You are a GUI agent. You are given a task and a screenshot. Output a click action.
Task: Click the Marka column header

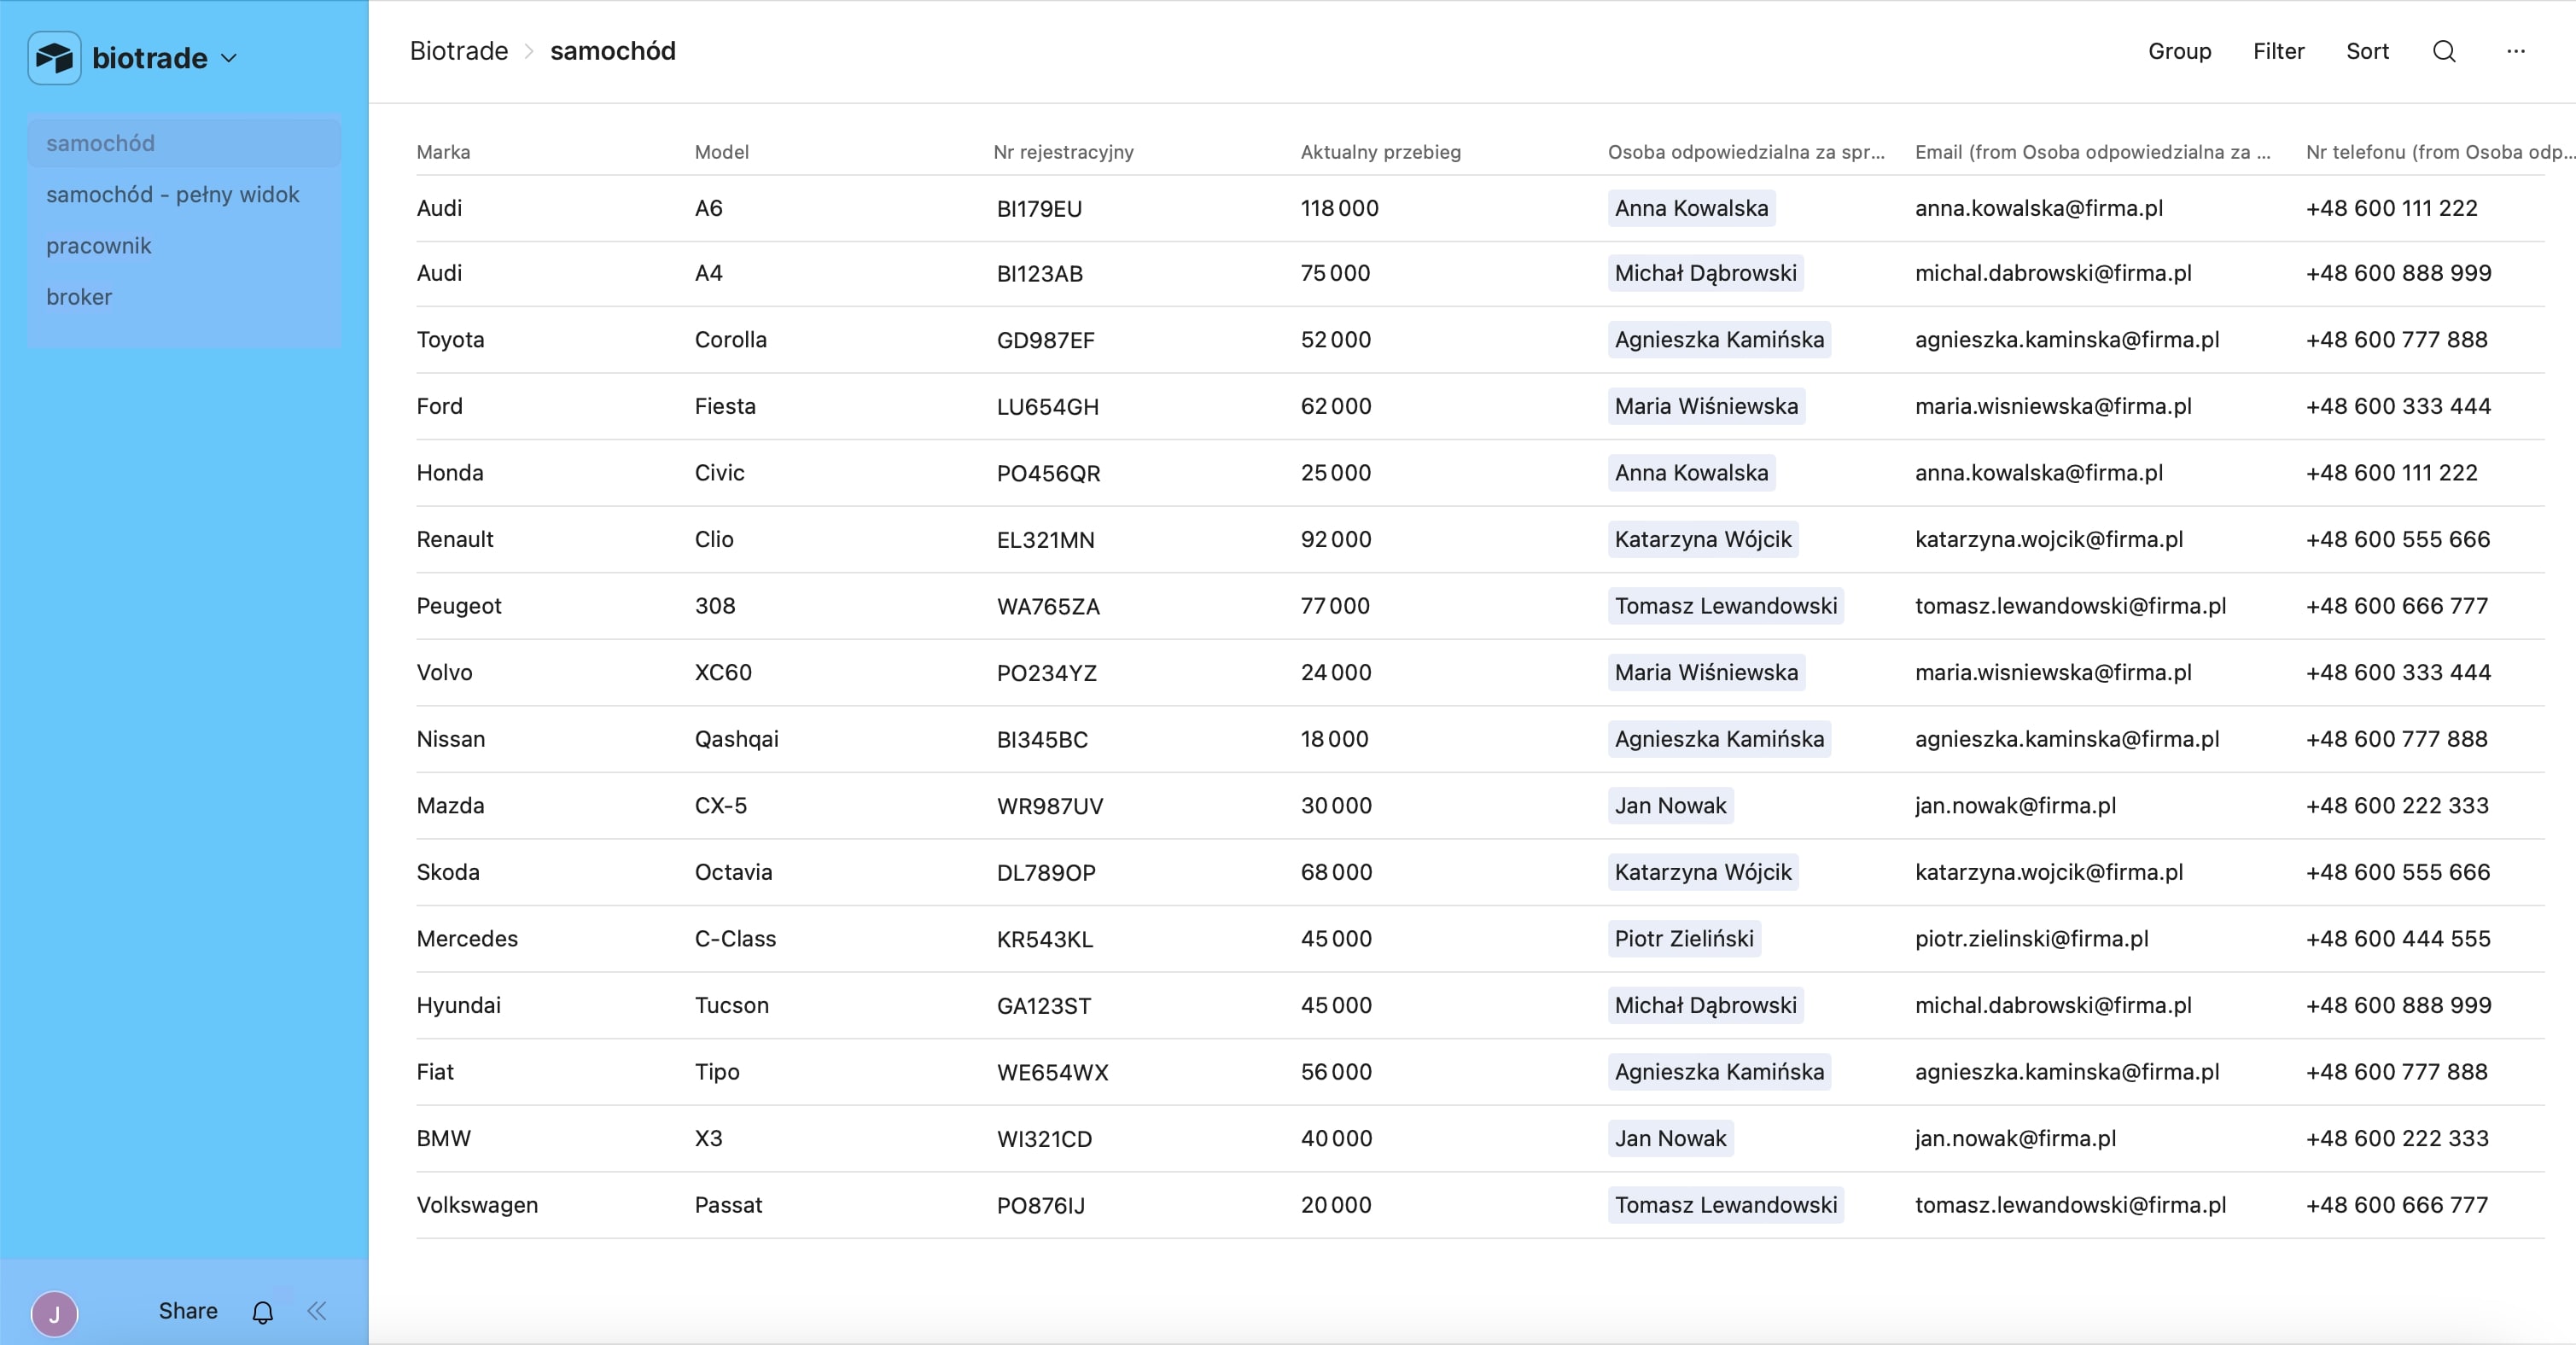tap(443, 152)
